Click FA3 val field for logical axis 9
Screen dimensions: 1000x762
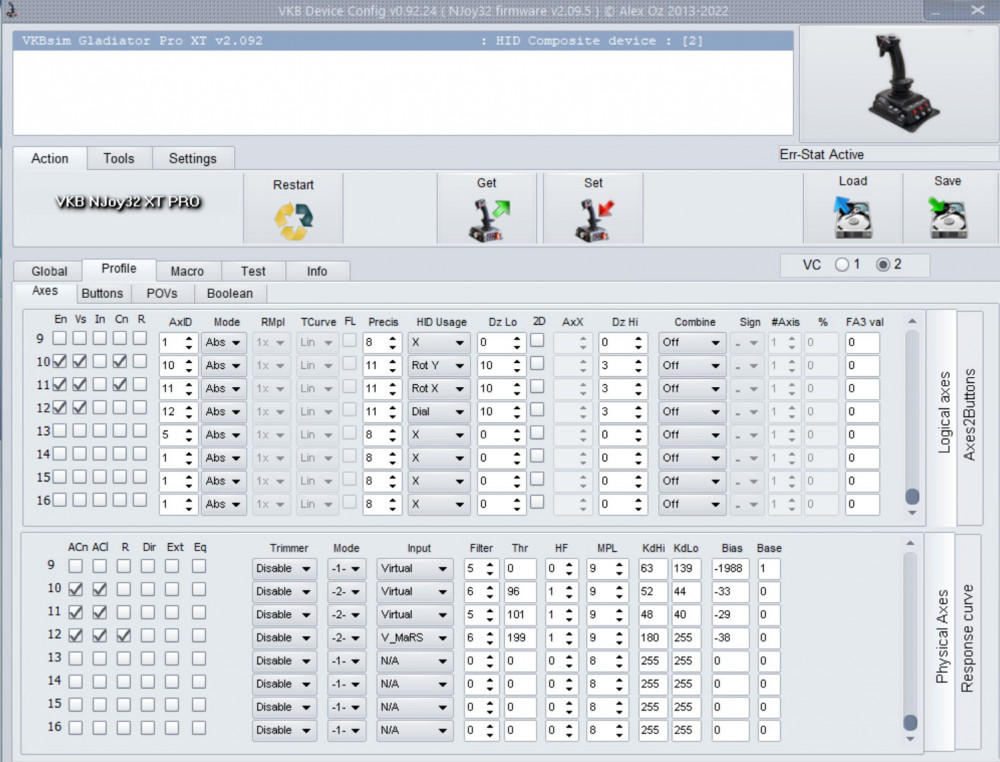863,342
